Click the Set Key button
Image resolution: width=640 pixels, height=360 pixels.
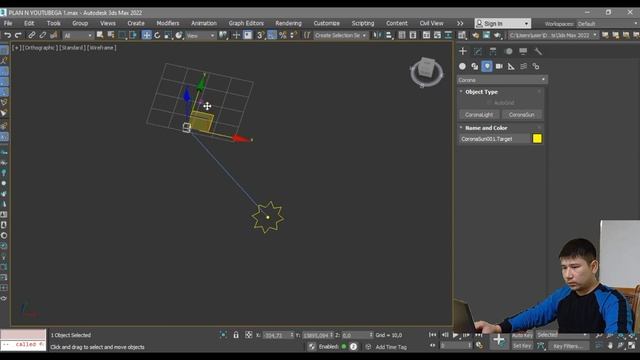[522, 346]
